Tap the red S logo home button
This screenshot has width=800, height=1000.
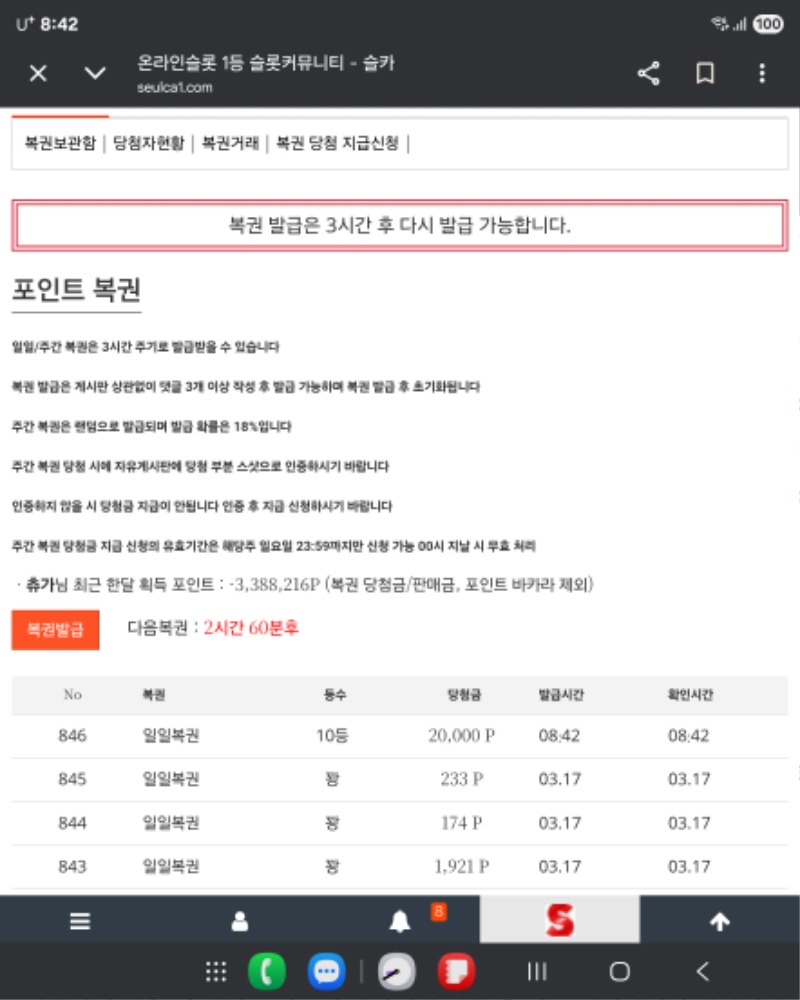click(560, 920)
